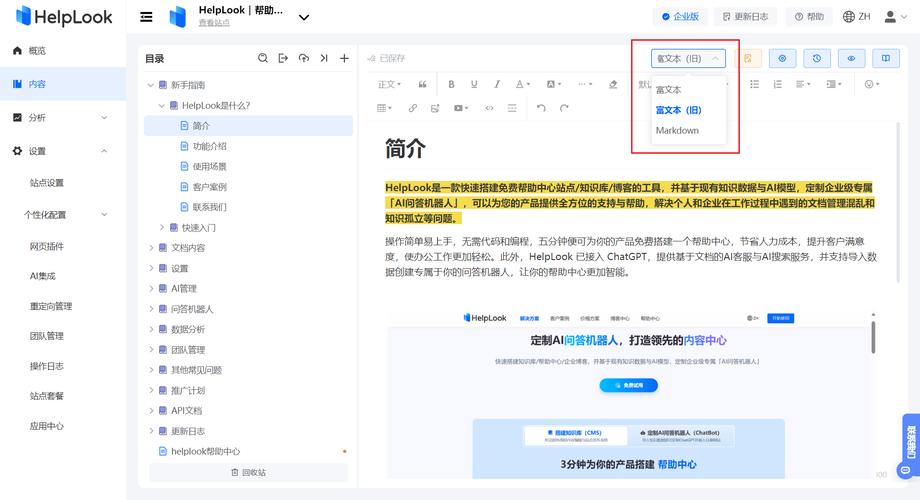The height and width of the screenshot is (500, 920).
Task: Add a new item with the plus icon
Action: [344, 58]
